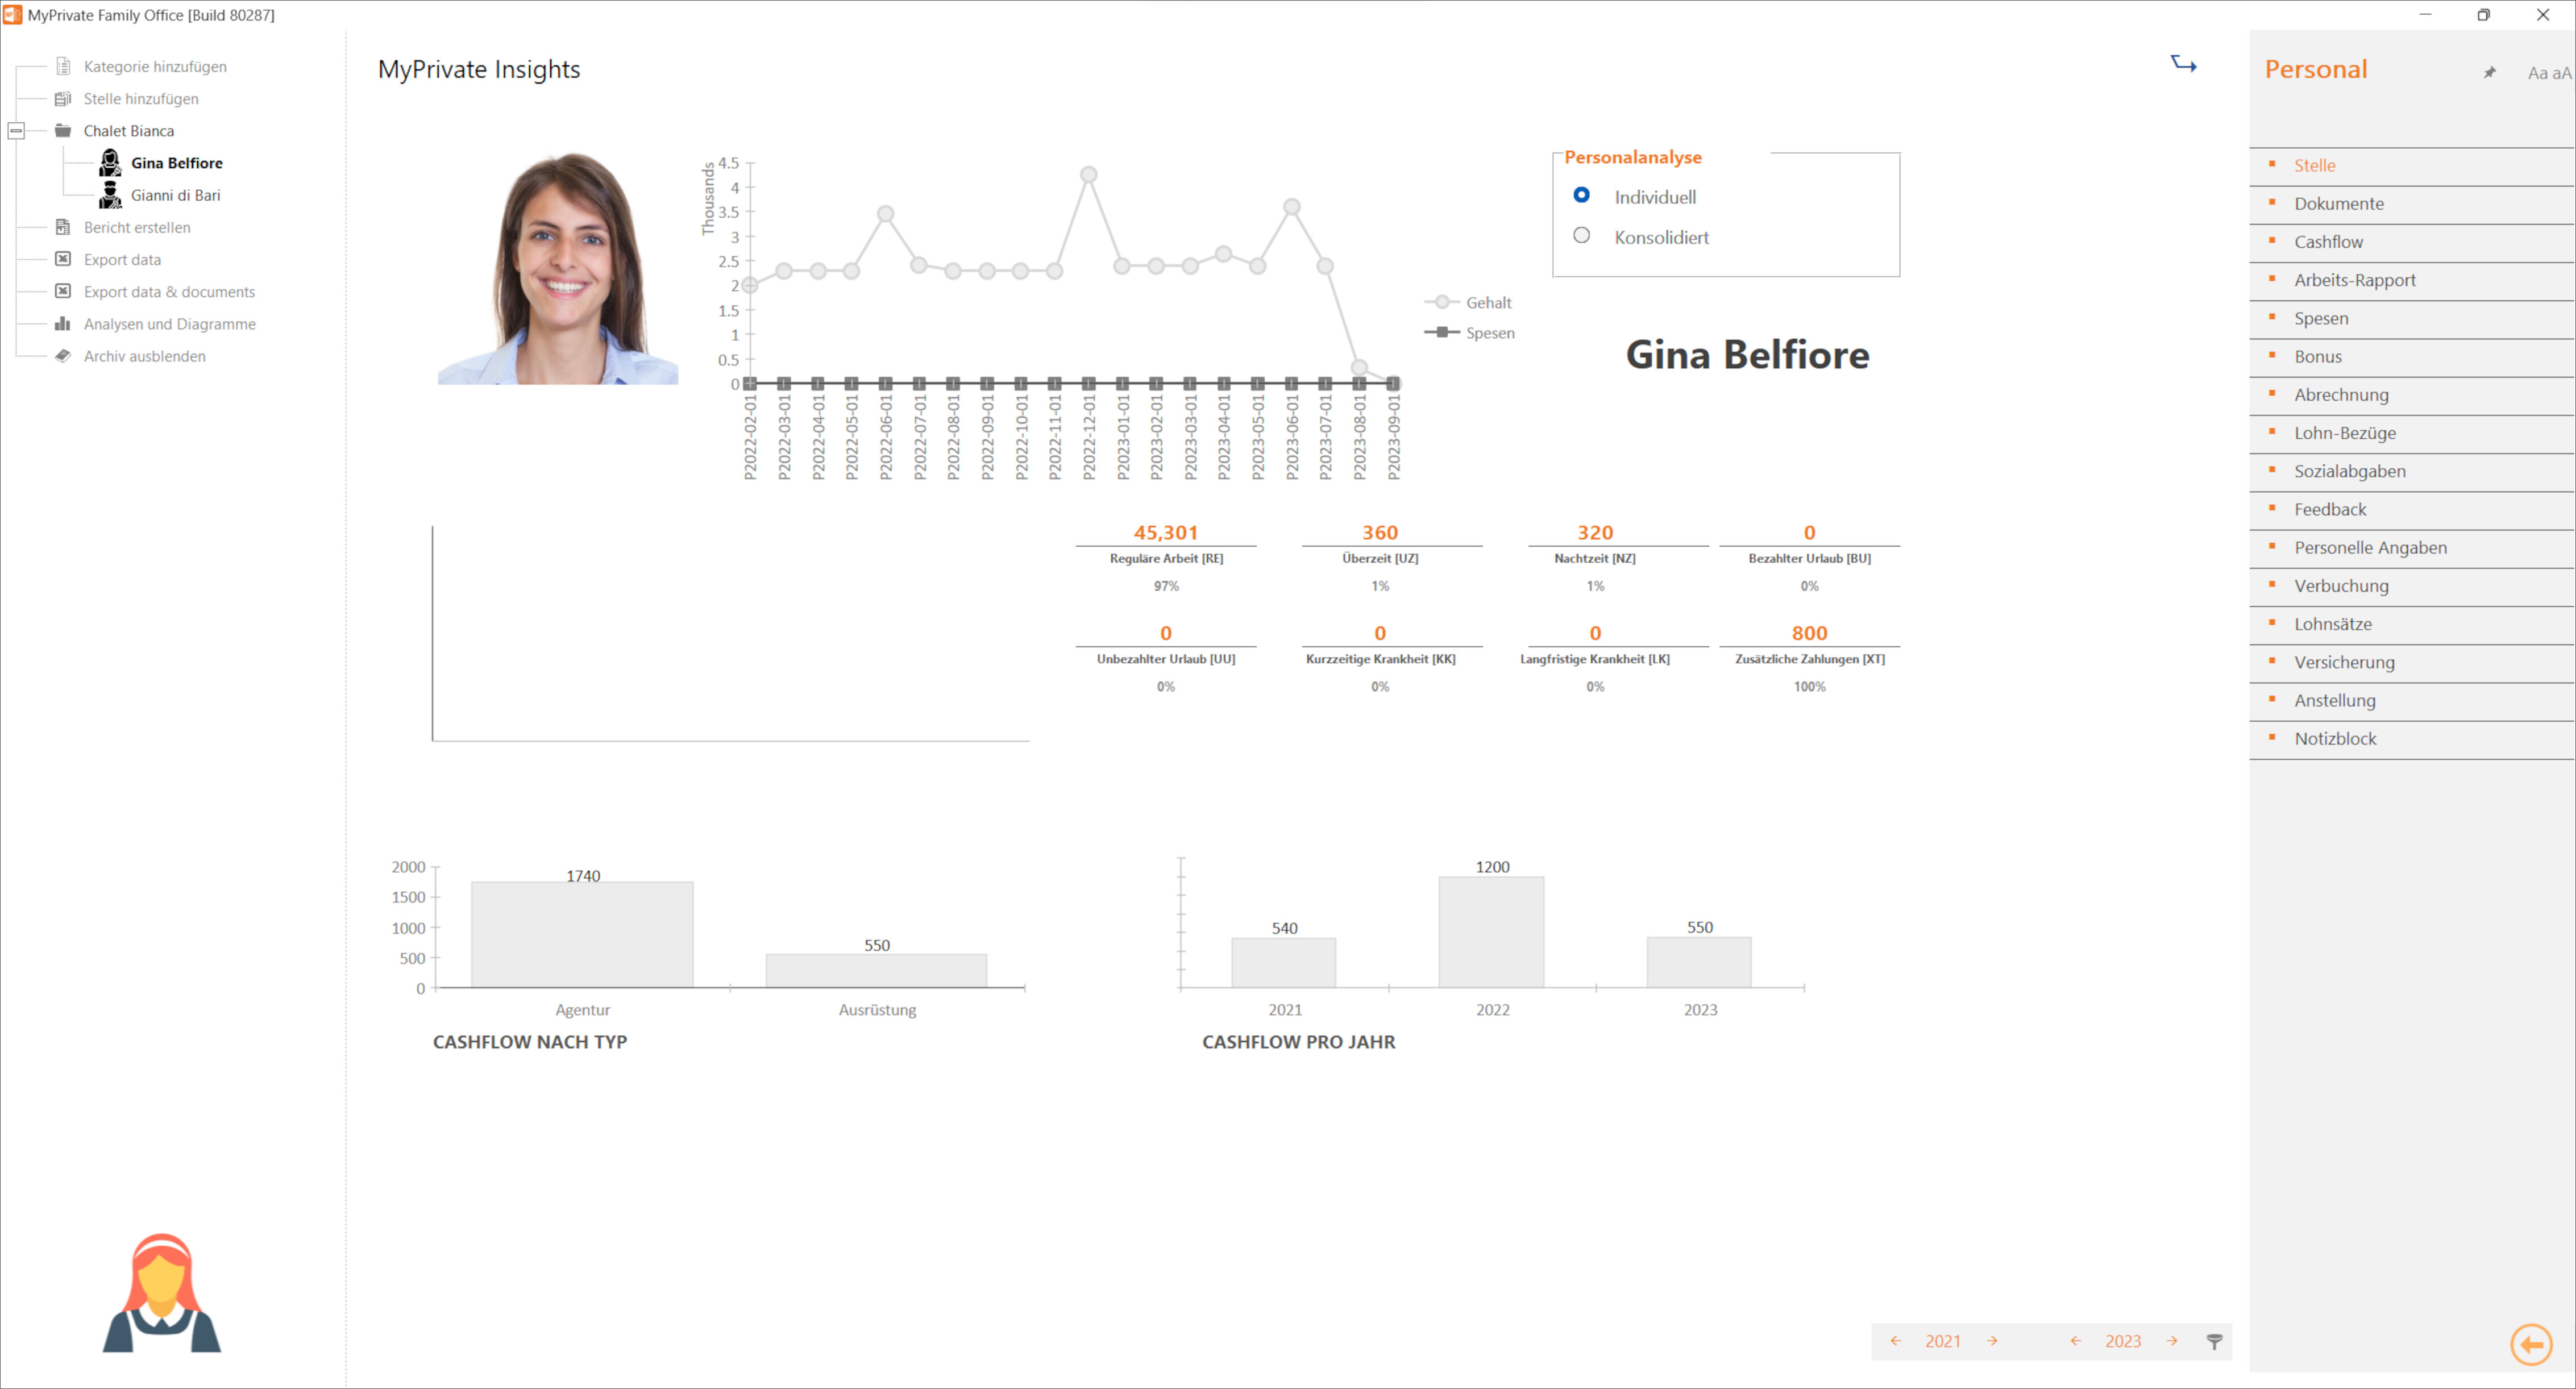Click the Export data & documents icon
2576x1389 pixels.
pyautogui.click(x=61, y=291)
